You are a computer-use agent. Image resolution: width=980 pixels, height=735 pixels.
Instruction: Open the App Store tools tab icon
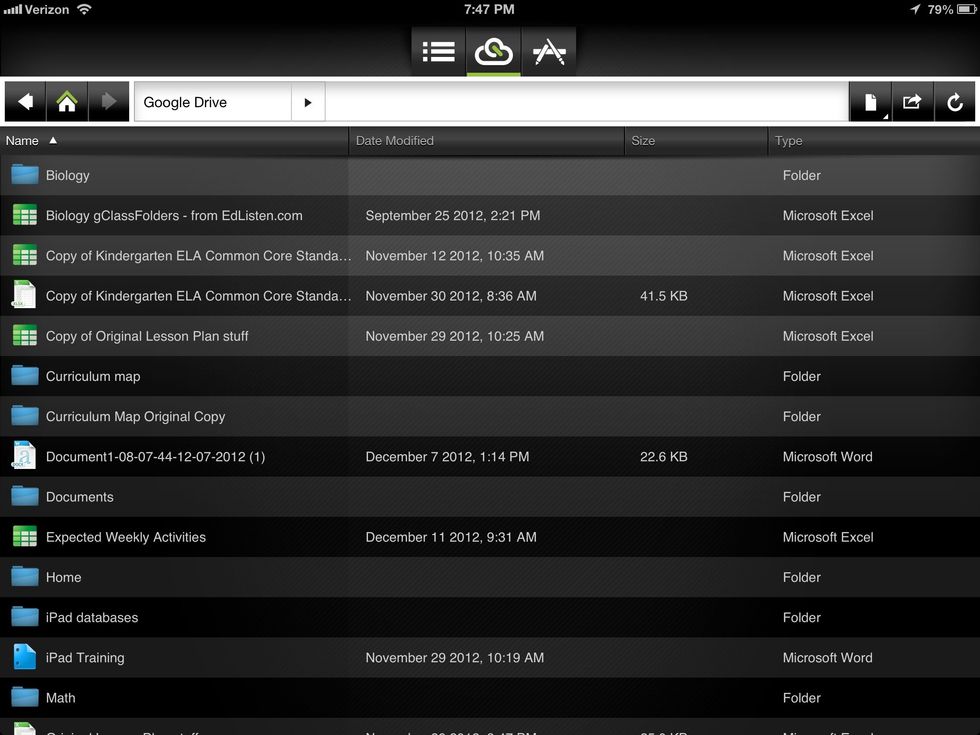pos(549,52)
